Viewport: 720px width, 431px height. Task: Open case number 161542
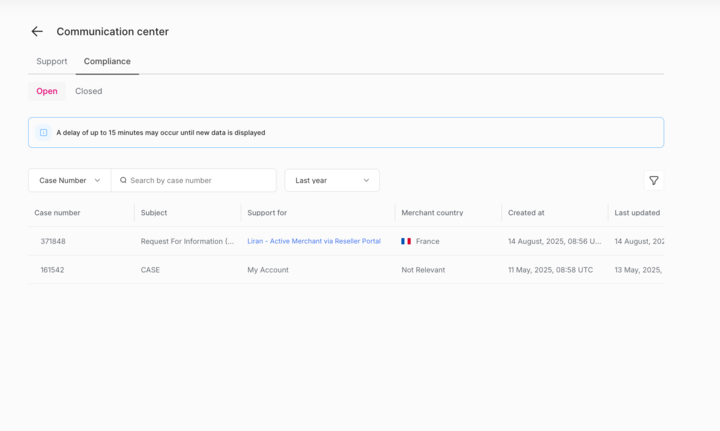click(x=52, y=270)
